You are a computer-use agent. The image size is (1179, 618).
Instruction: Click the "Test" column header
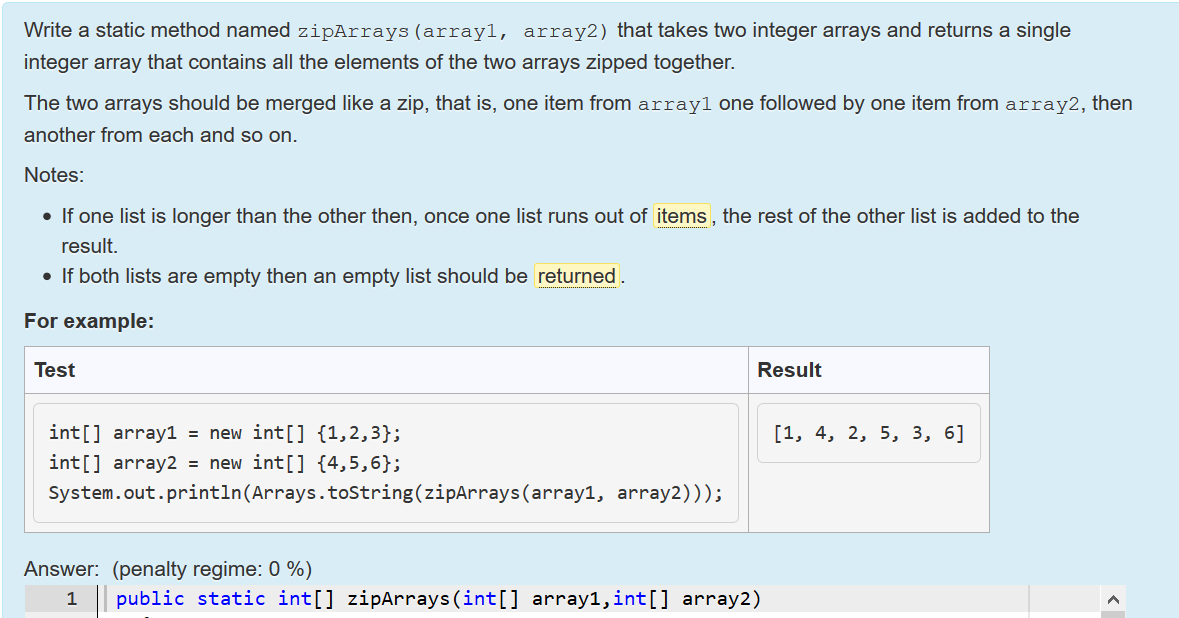pyautogui.click(x=55, y=370)
